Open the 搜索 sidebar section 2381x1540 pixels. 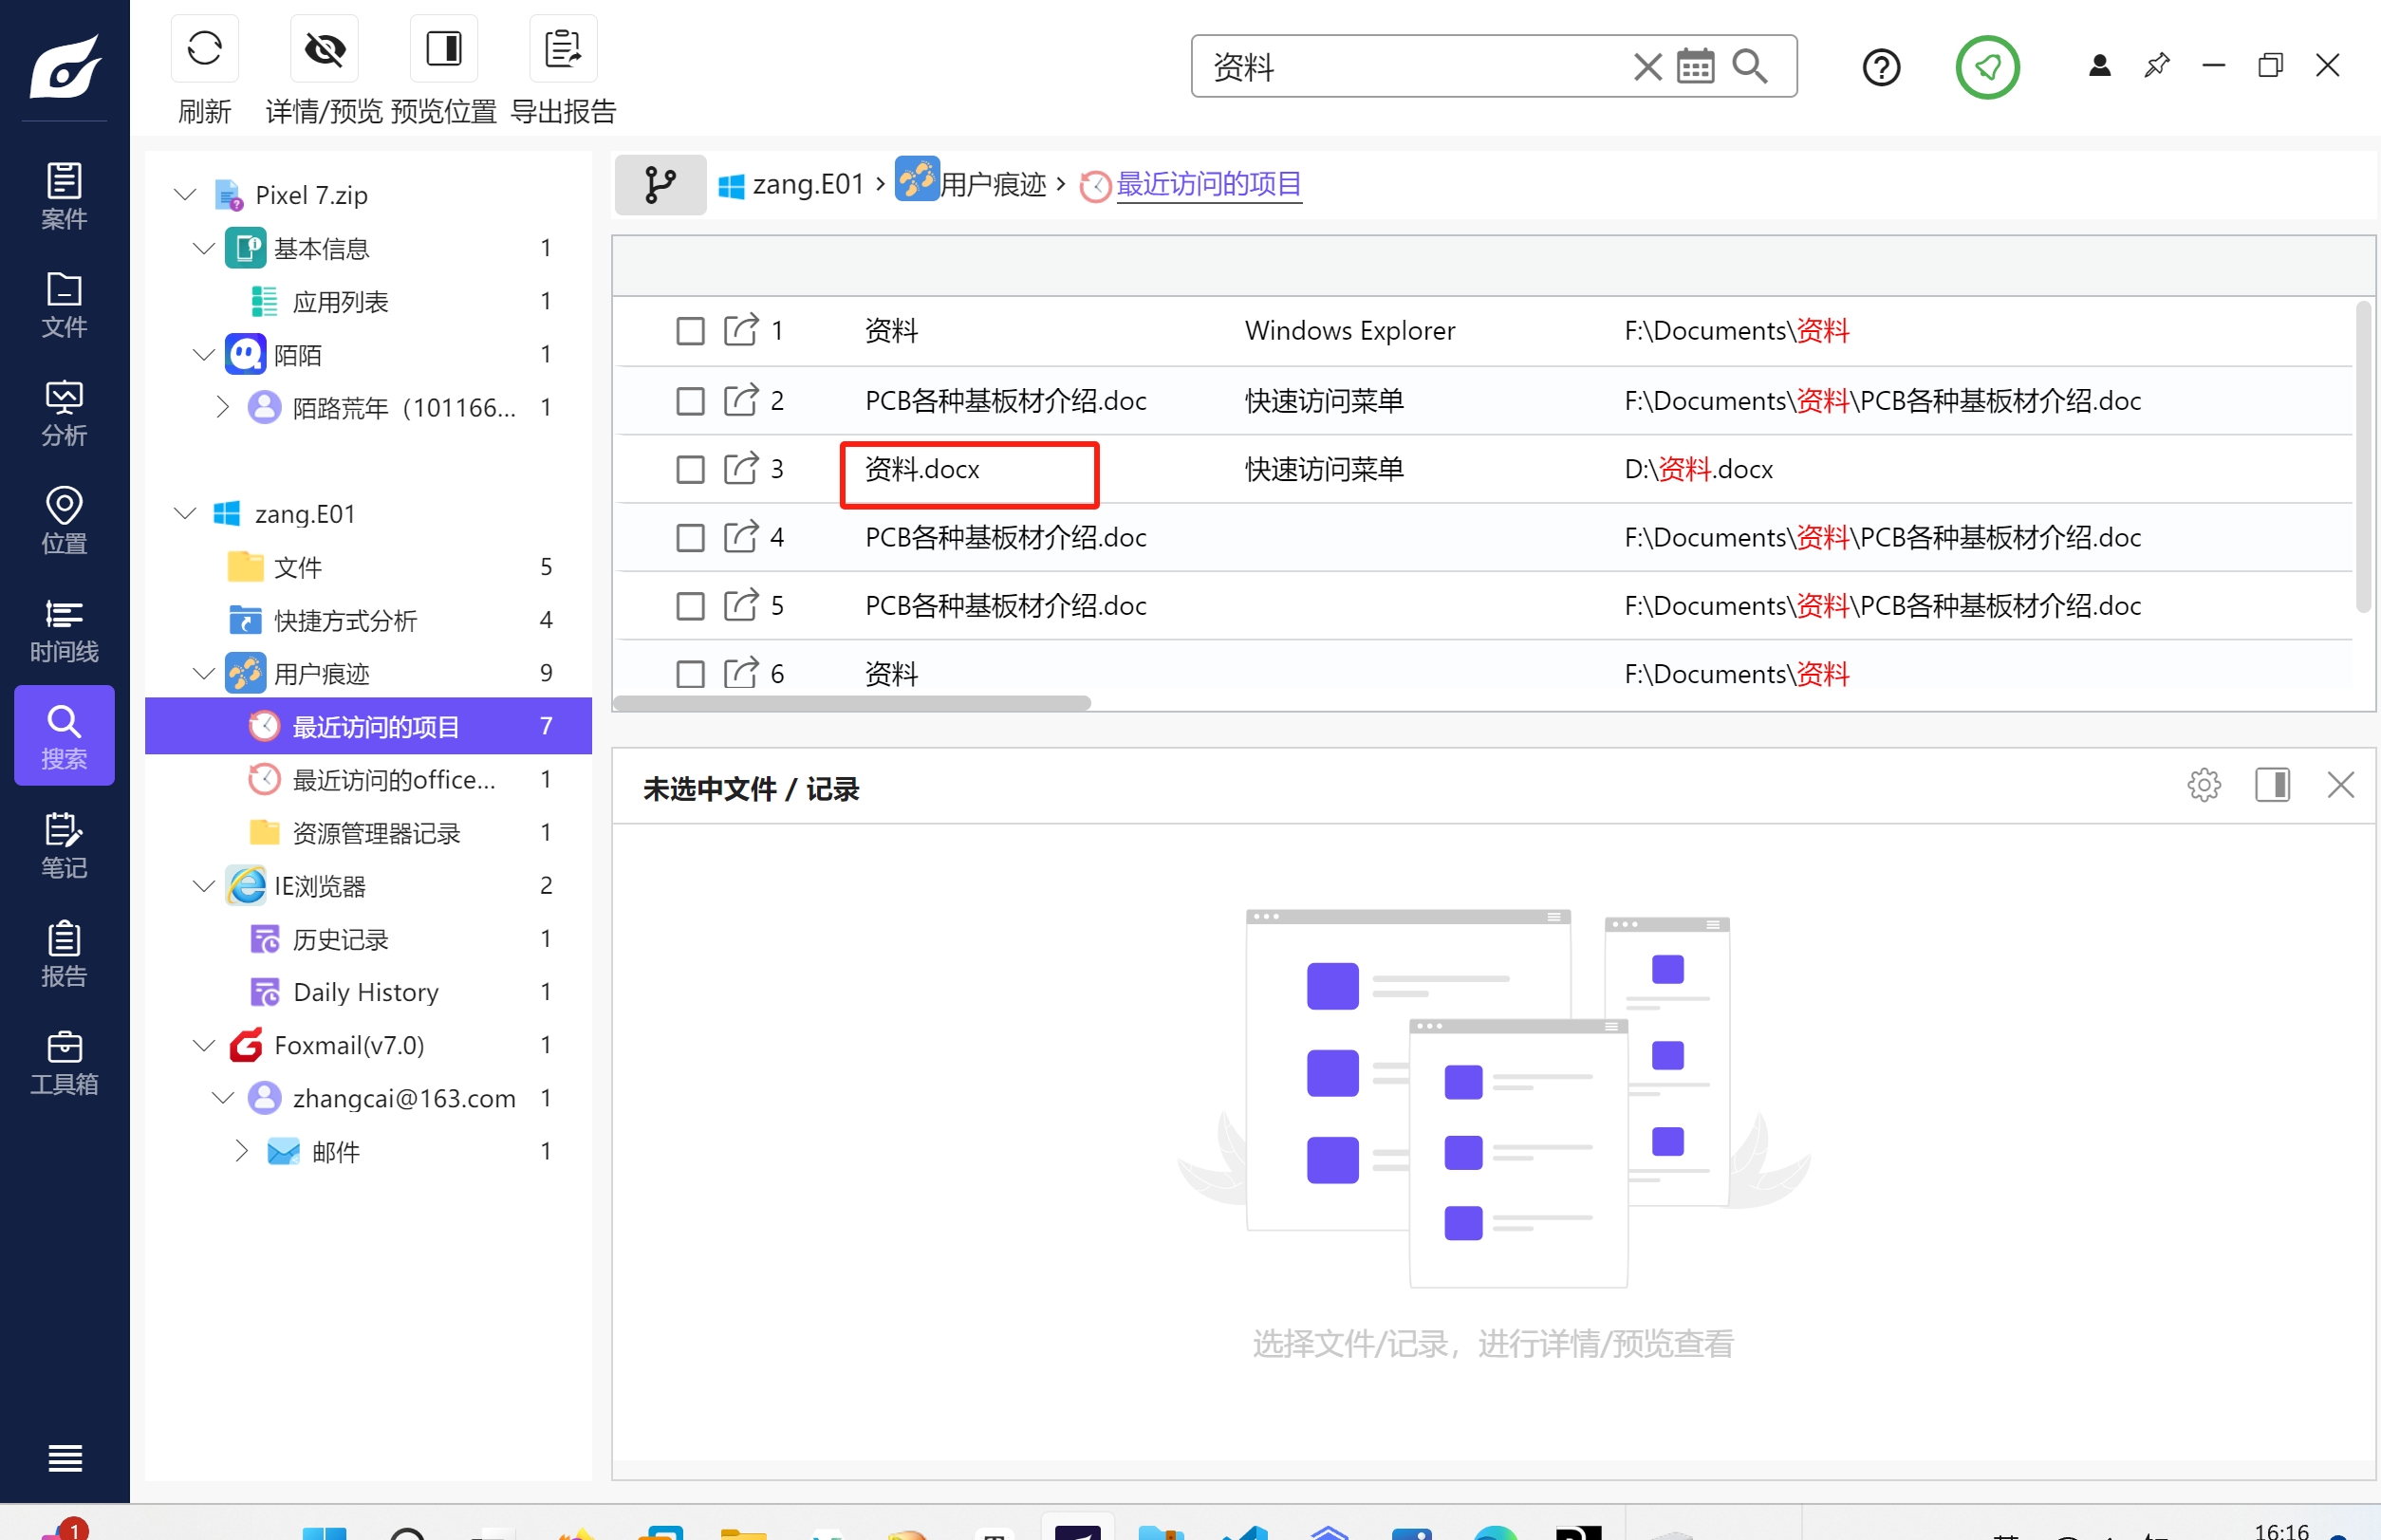pos(64,736)
